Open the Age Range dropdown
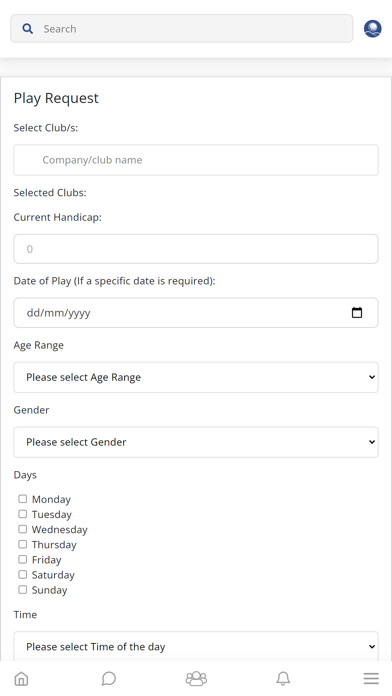392x696 pixels. (196, 377)
